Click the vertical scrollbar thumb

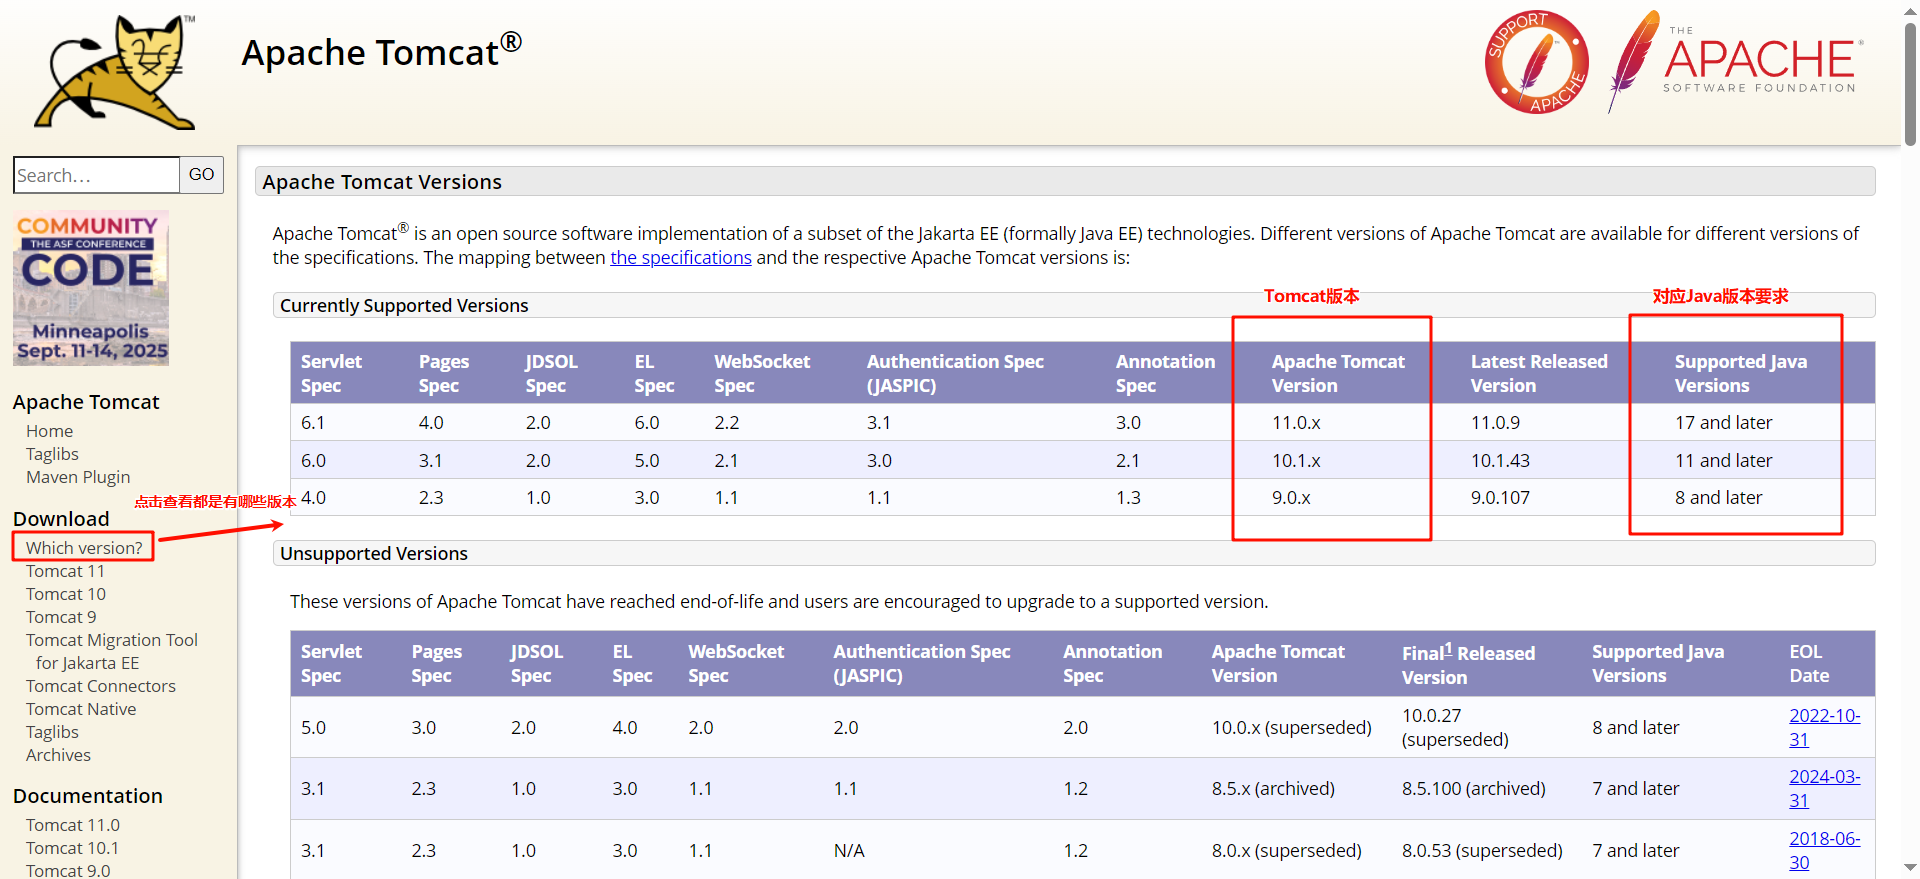point(1910,85)
